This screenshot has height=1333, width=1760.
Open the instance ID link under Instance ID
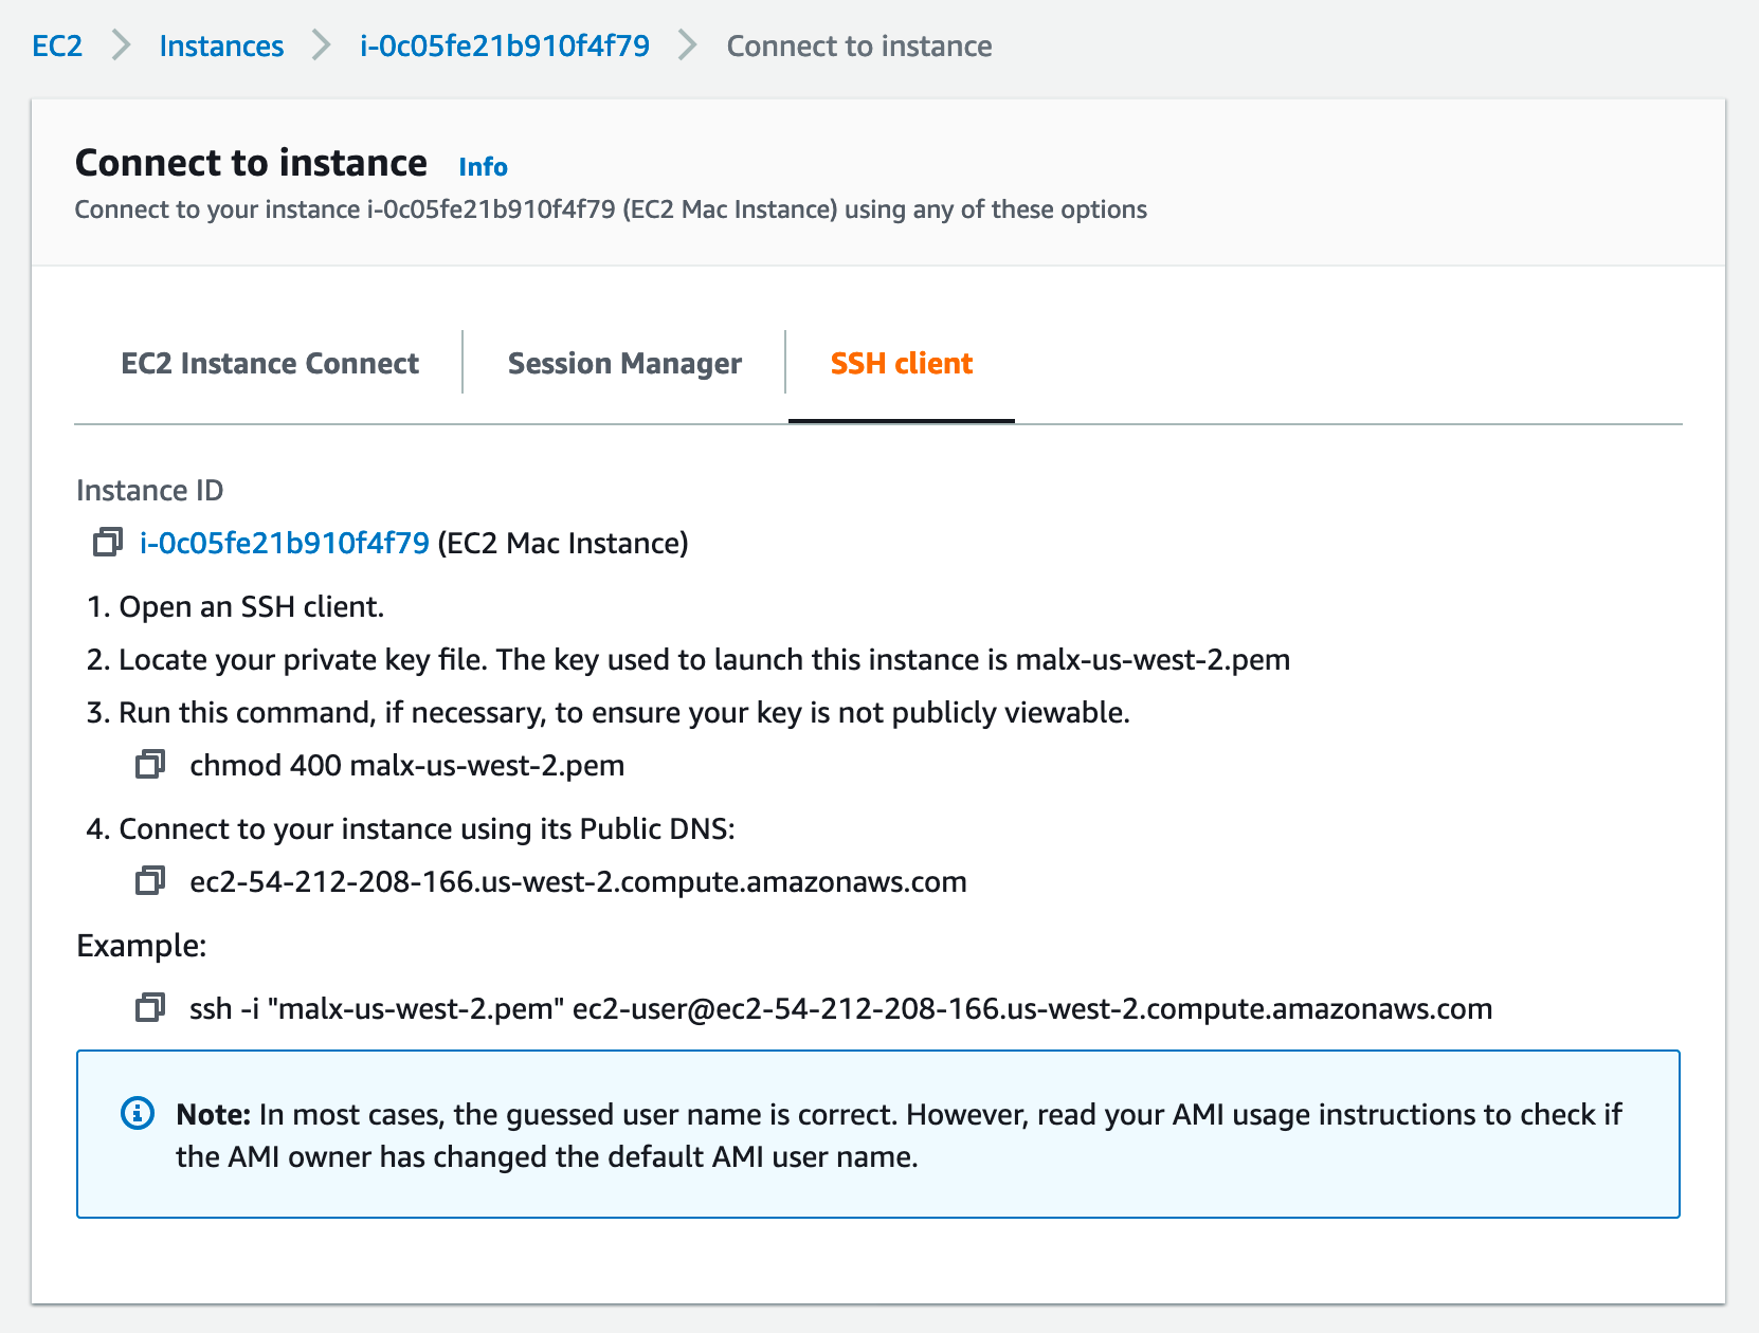[284, 543]
